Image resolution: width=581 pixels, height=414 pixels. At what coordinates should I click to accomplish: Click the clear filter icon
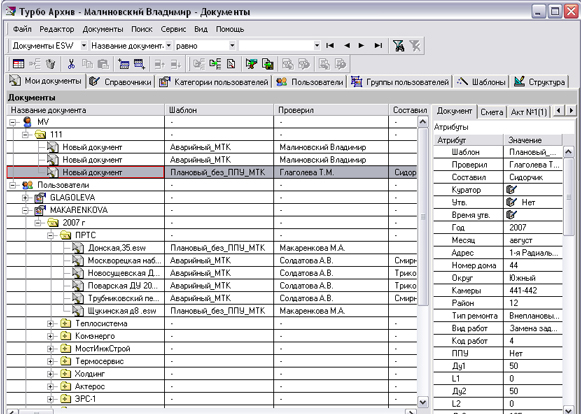(415, 46)
